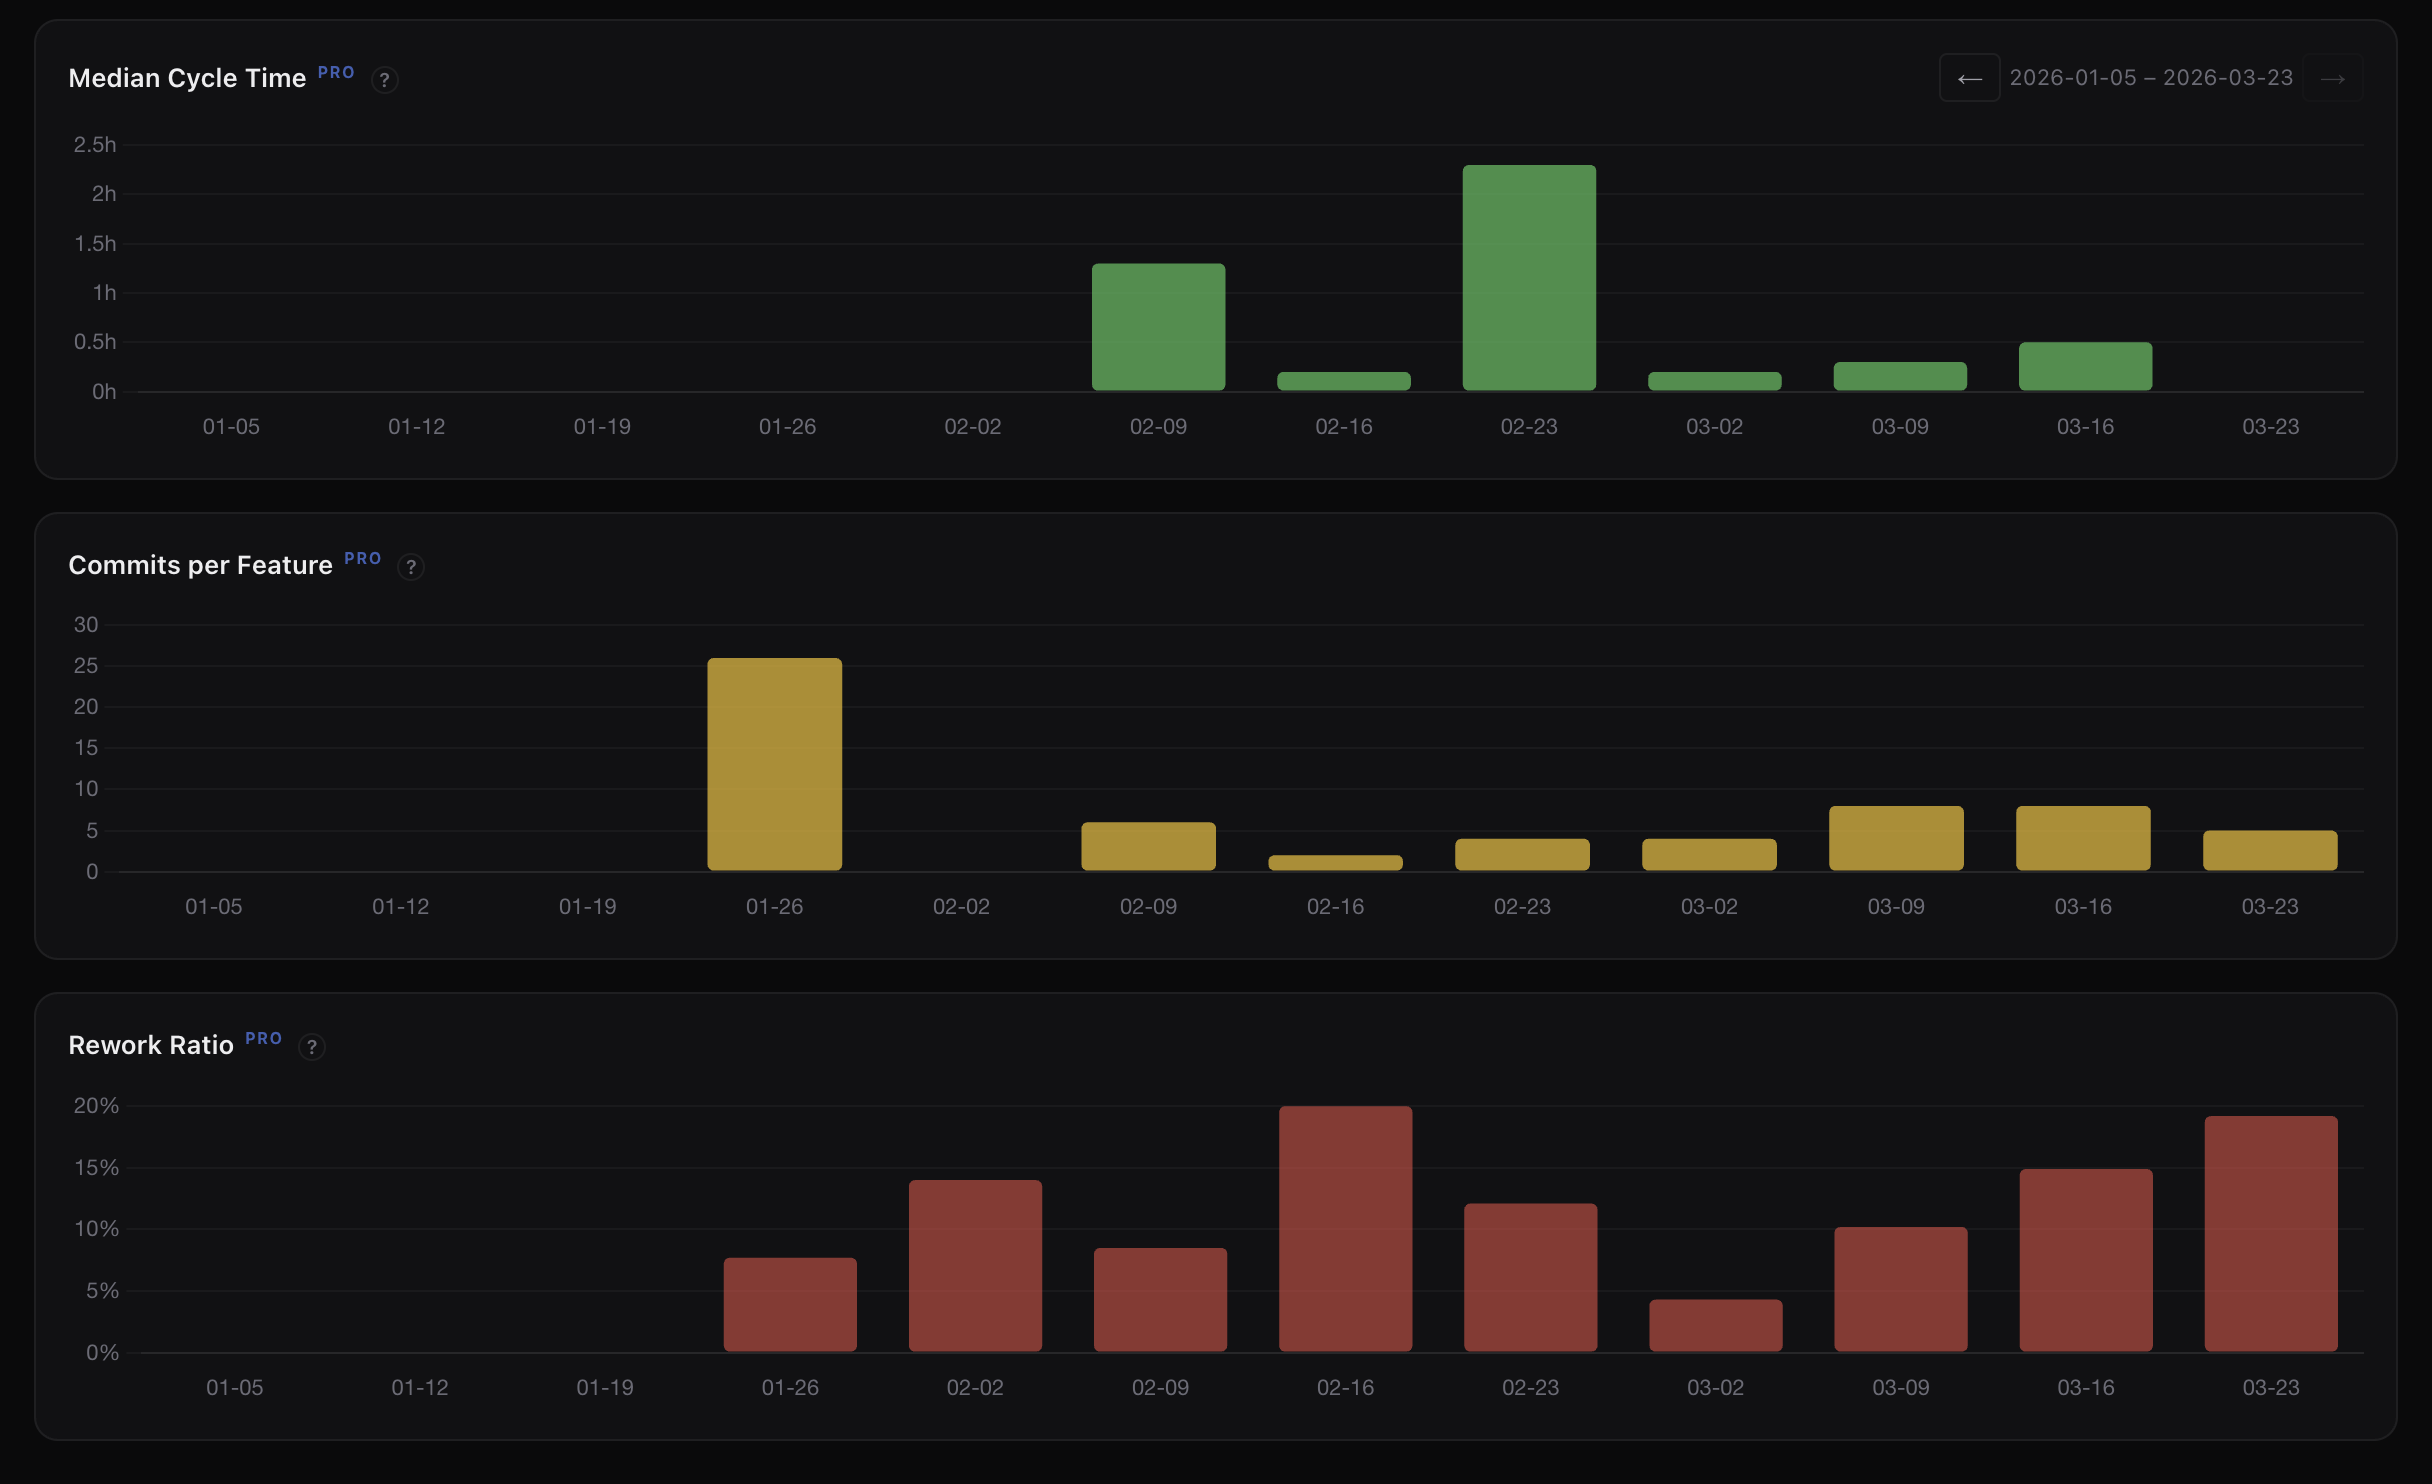Click the Commits per Feature chart title
Viewport: 2432px width, 1484px height.
tap(200, 564)
